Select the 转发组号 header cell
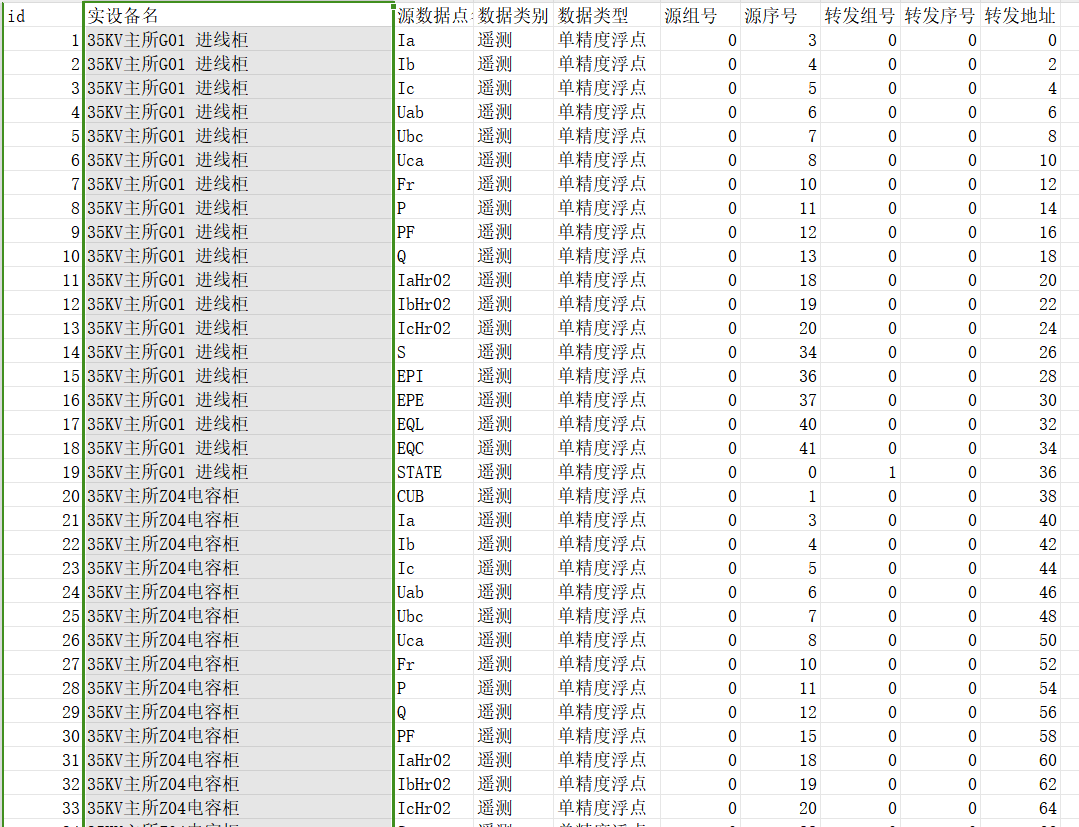The width and height of the screenshot is (1079, 827). pos(860,16)
